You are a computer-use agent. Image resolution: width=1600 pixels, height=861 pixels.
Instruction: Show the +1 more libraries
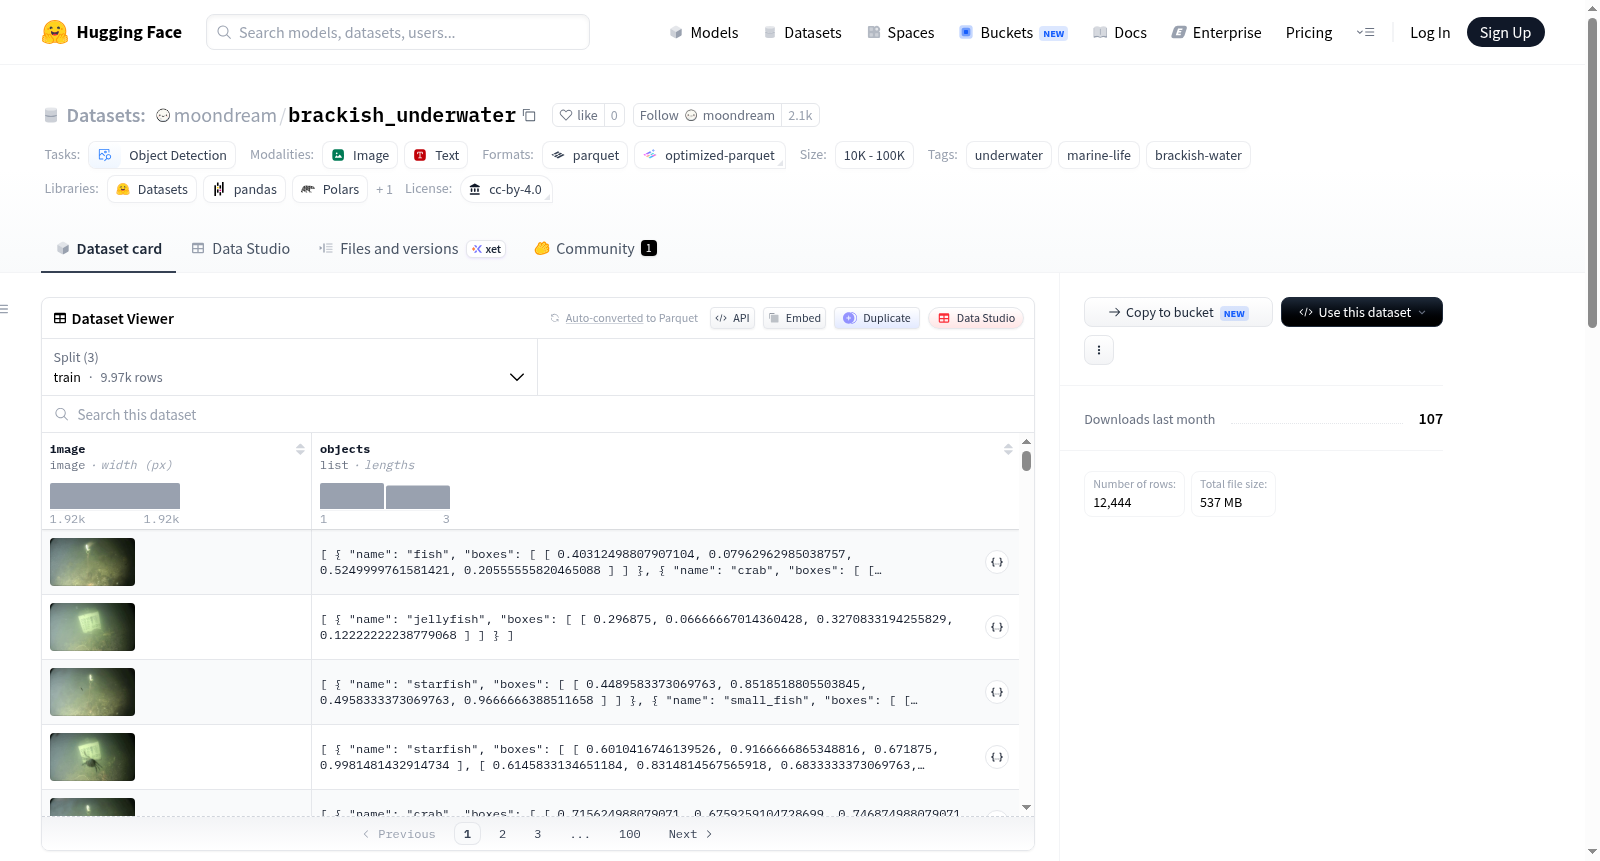(x=384, y=189)
